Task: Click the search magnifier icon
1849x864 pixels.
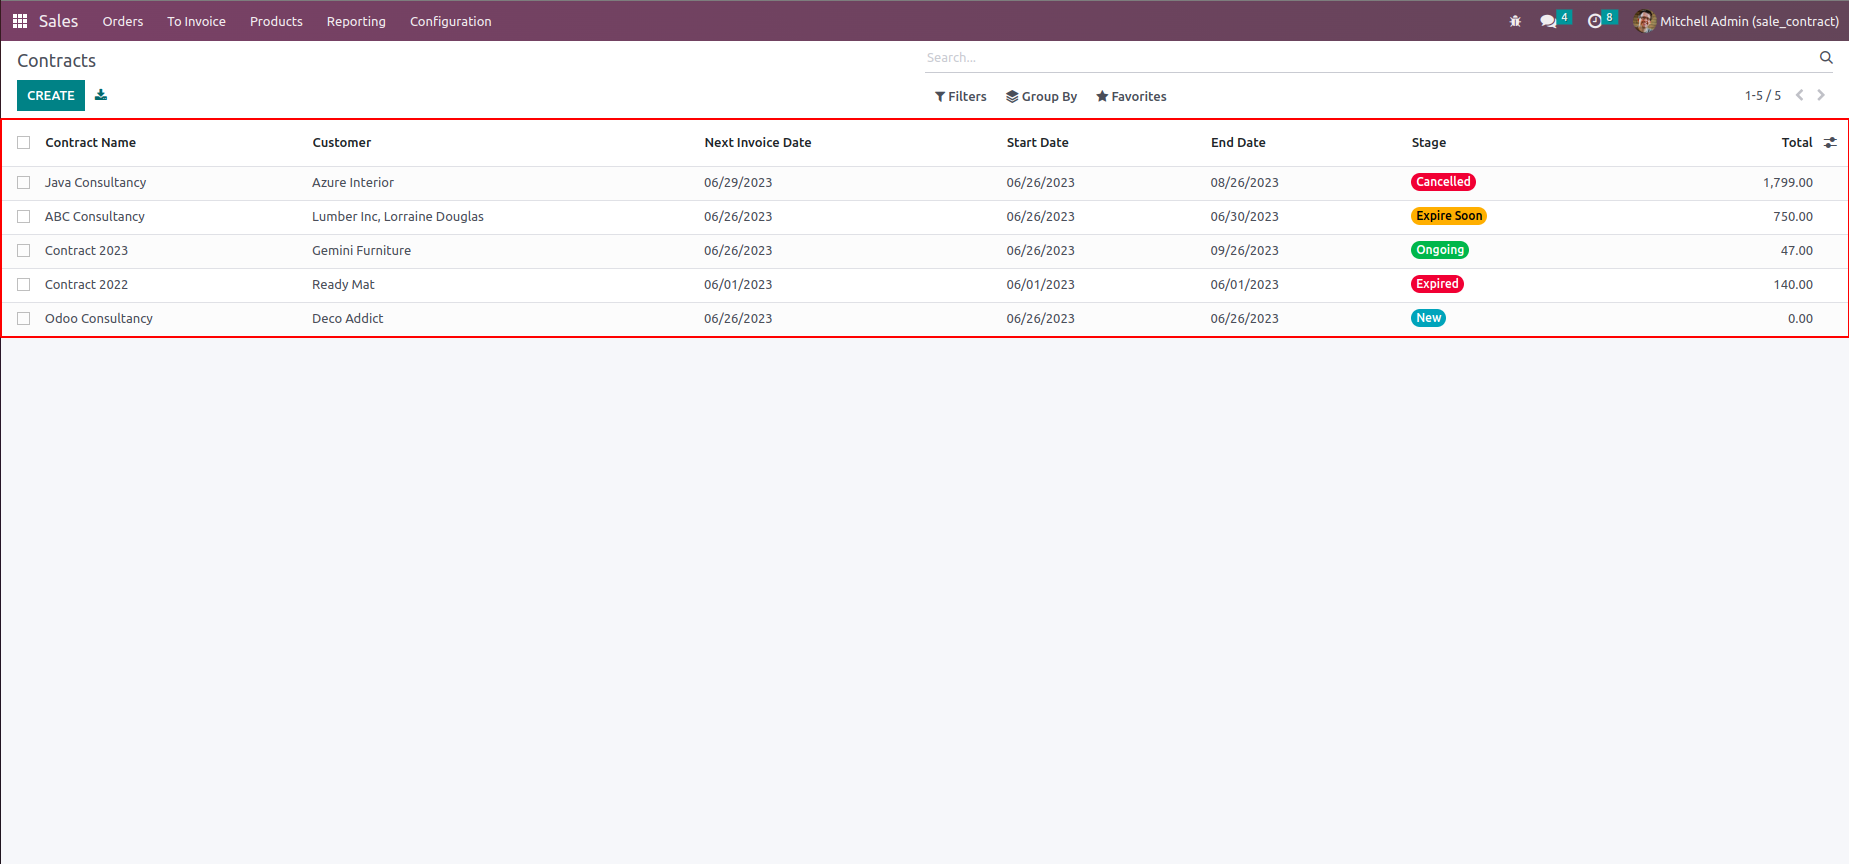Action: (1826, 58)
